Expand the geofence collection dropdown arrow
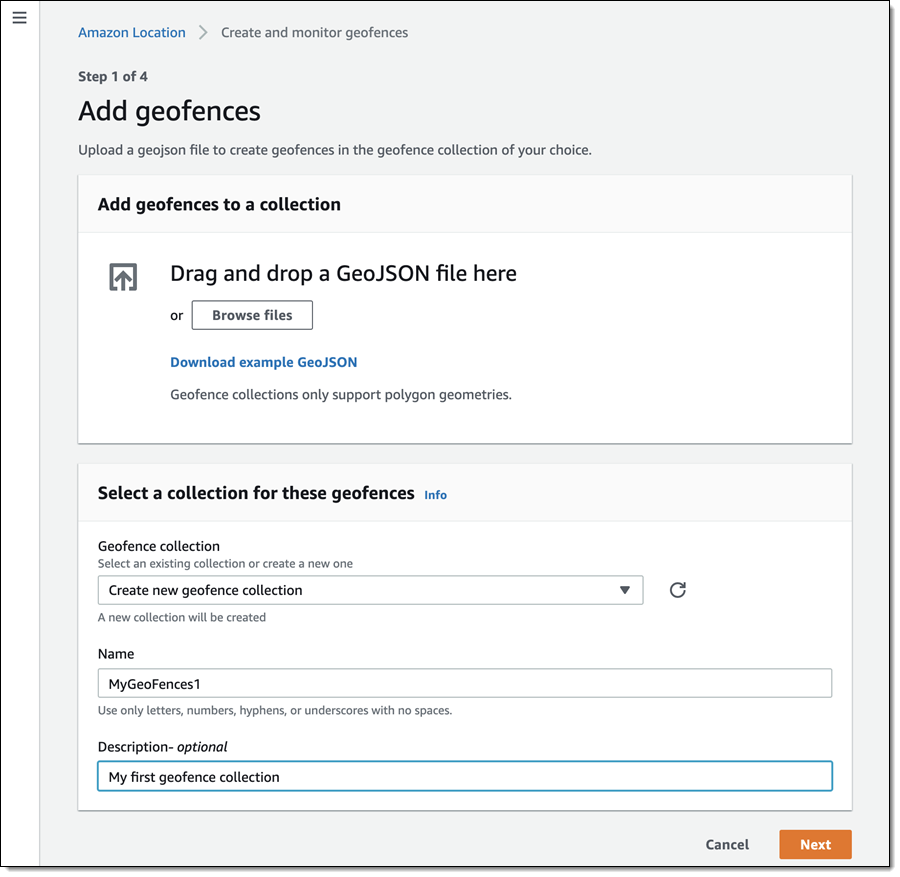900x877 pixels. point(625,590)
